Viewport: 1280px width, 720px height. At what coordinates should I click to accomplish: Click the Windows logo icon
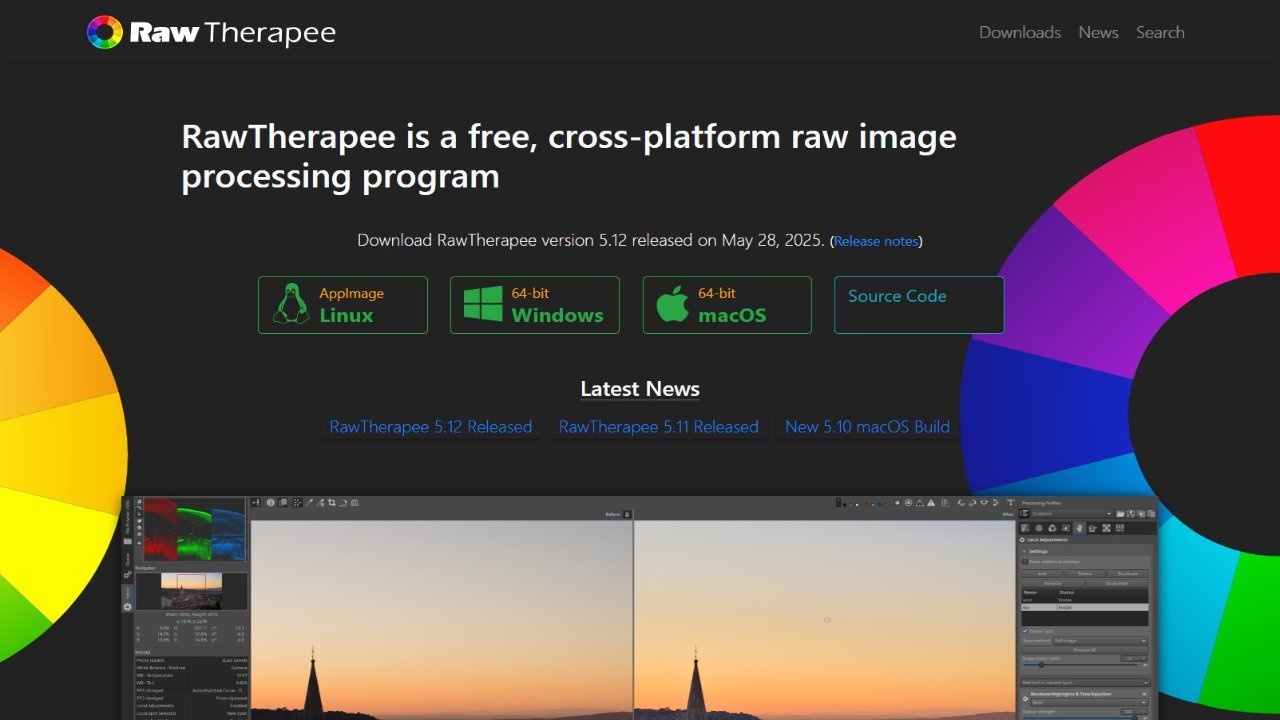tap(483, 304)
